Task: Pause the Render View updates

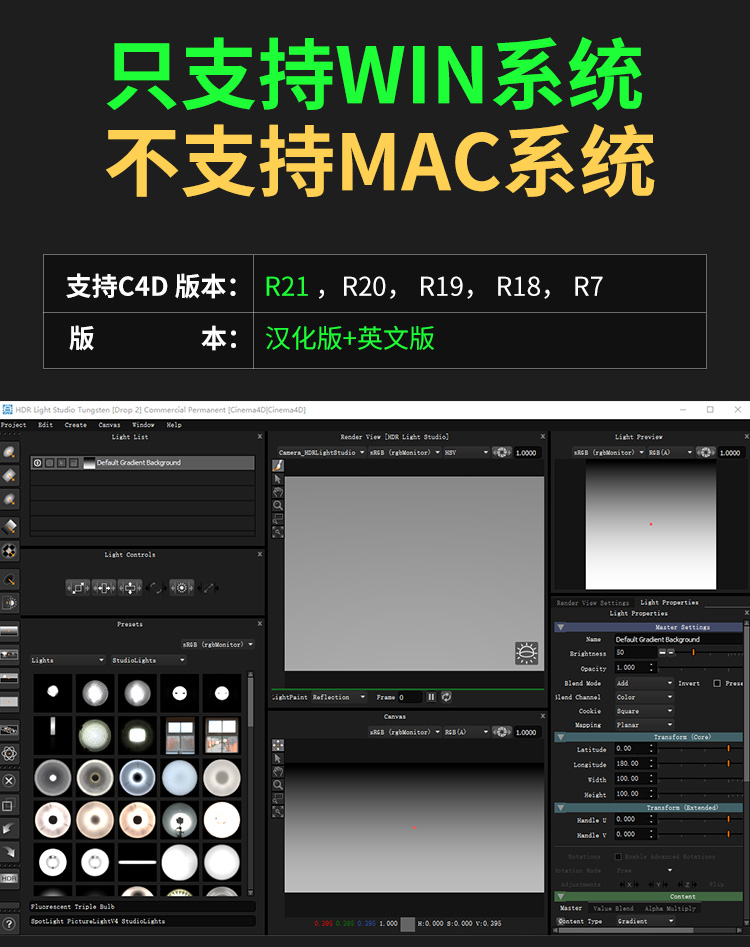Action: click(431, 697)
